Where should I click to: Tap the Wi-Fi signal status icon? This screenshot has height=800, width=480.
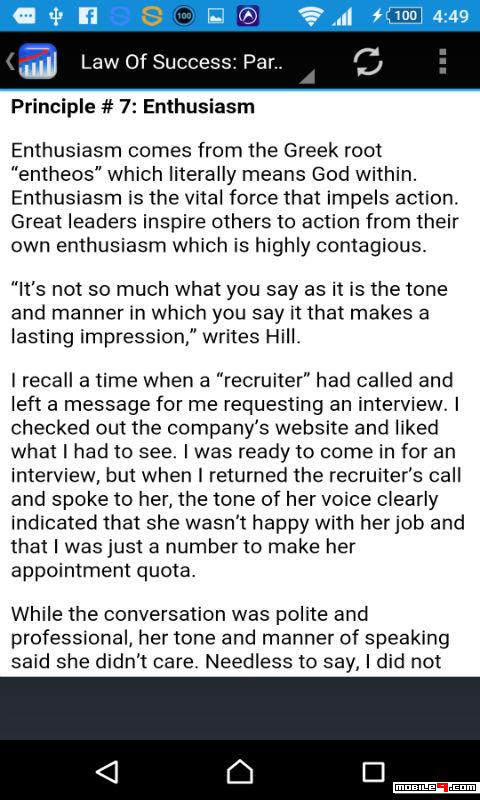point(311,17)
